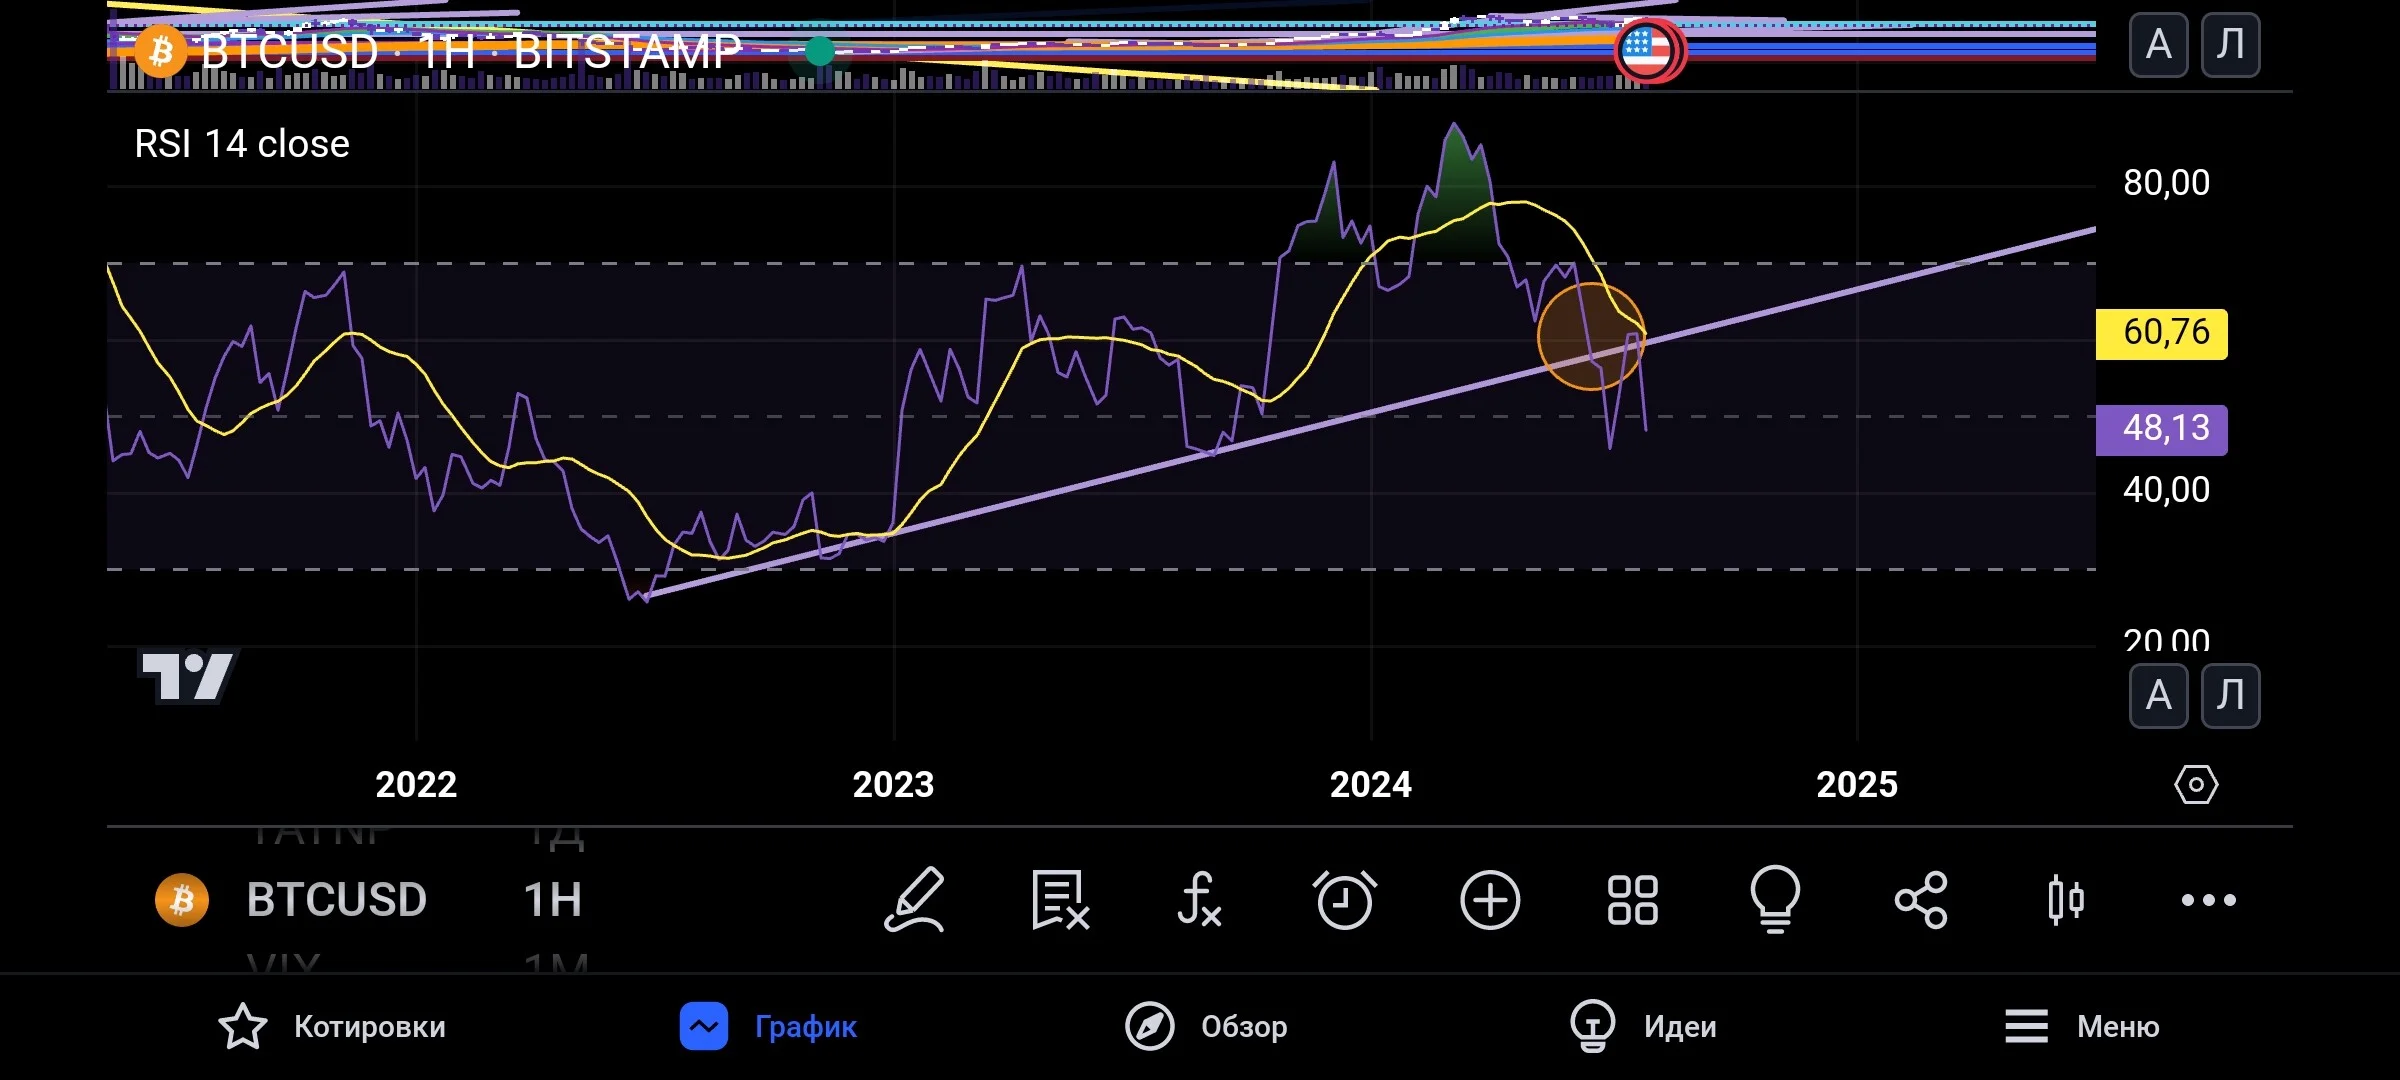
Task: Select the orange circle drawing on RSI
Action: point(1591,336)
